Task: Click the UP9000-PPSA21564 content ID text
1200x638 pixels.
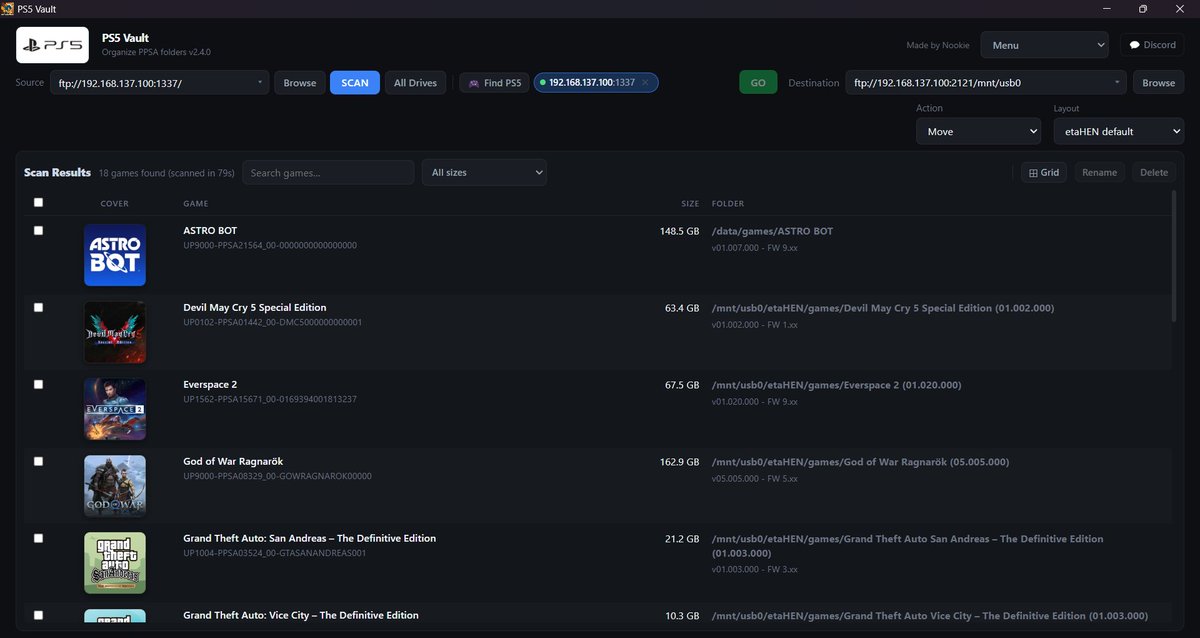Action: (x=270, y=245)
